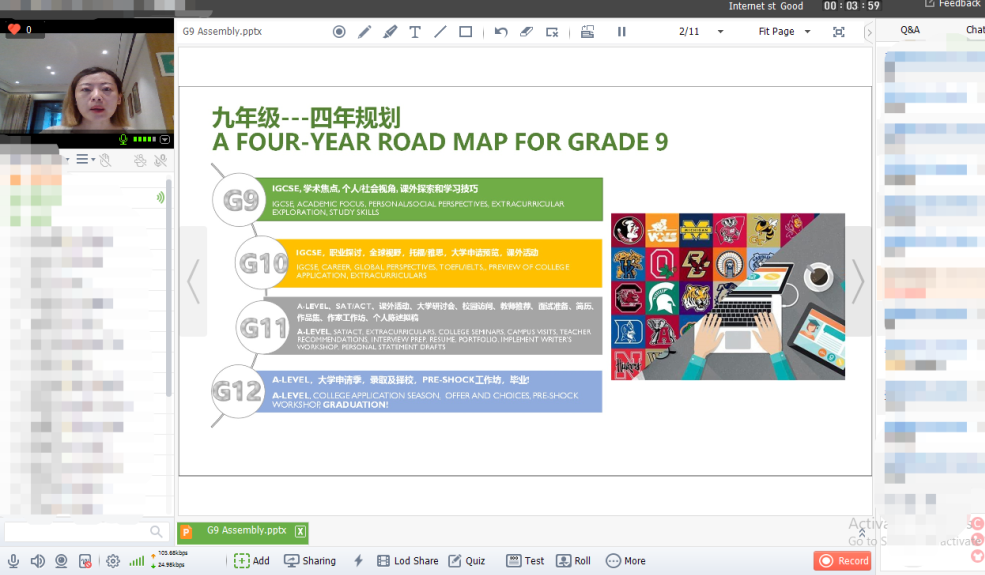
Task: Click the attendee list scrollbar
Action: click(168, 288)
